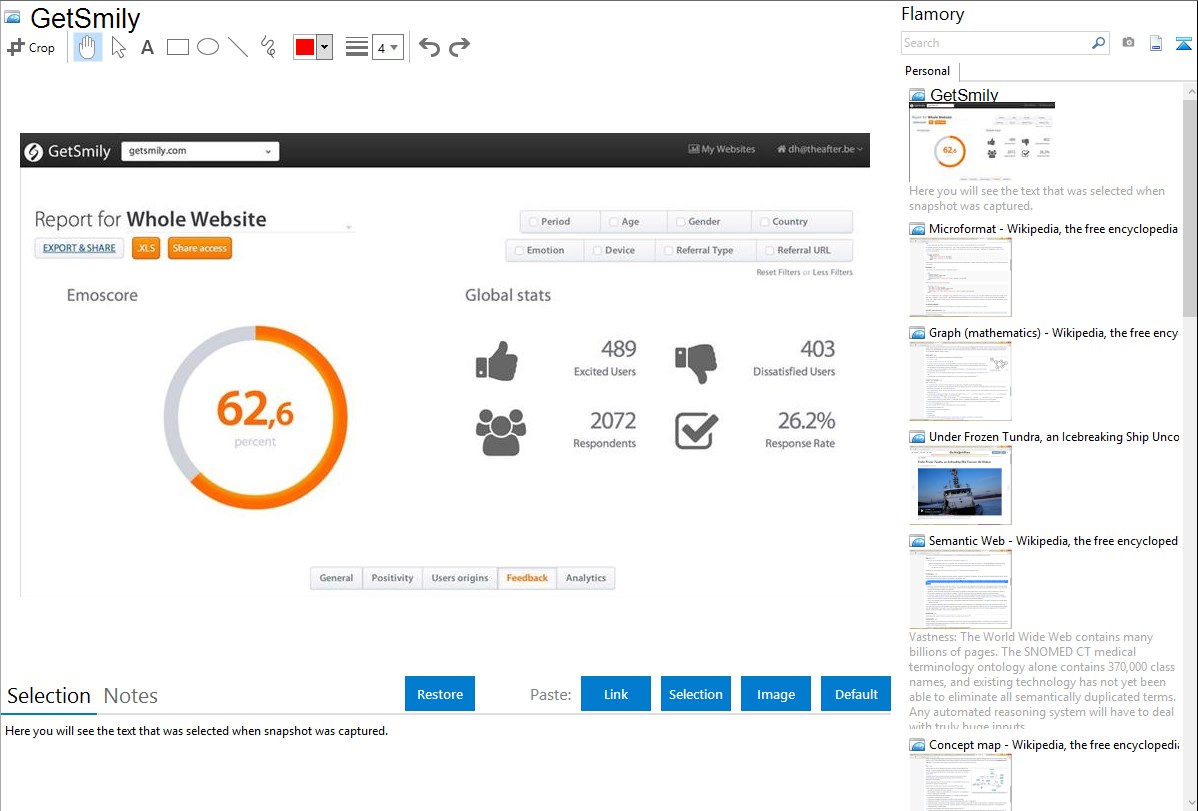
Task: Select the straight line tool
Action: coord(238,47)
